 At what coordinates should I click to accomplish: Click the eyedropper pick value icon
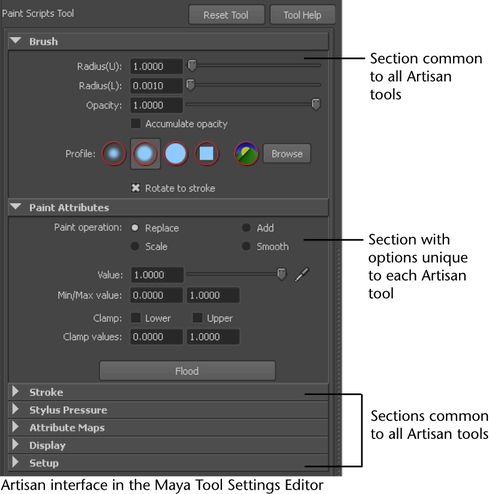(302, 274)
